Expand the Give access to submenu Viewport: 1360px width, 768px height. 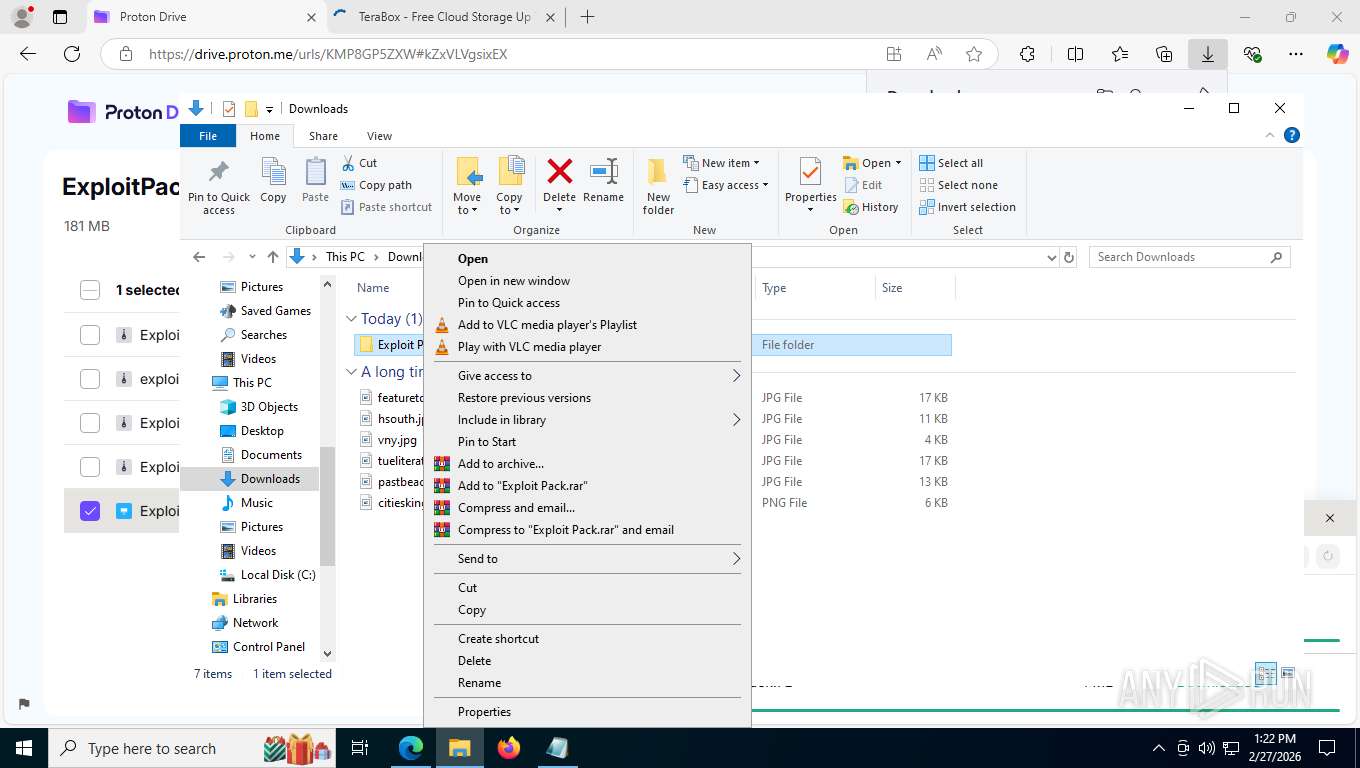click(x=587, y=376)
